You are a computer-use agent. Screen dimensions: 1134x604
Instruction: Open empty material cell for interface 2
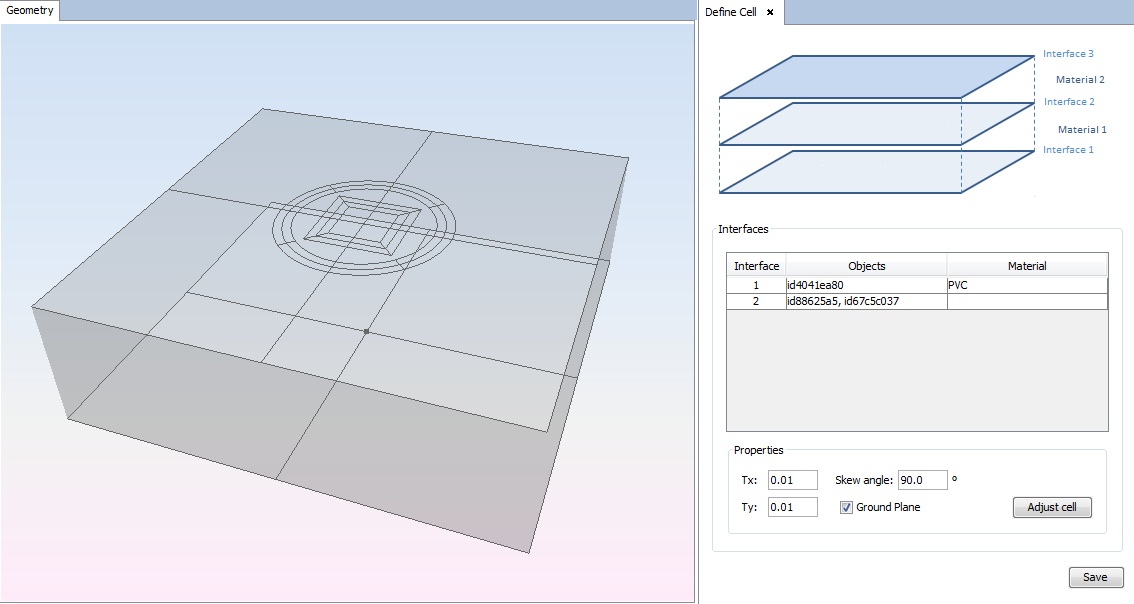1027,301
